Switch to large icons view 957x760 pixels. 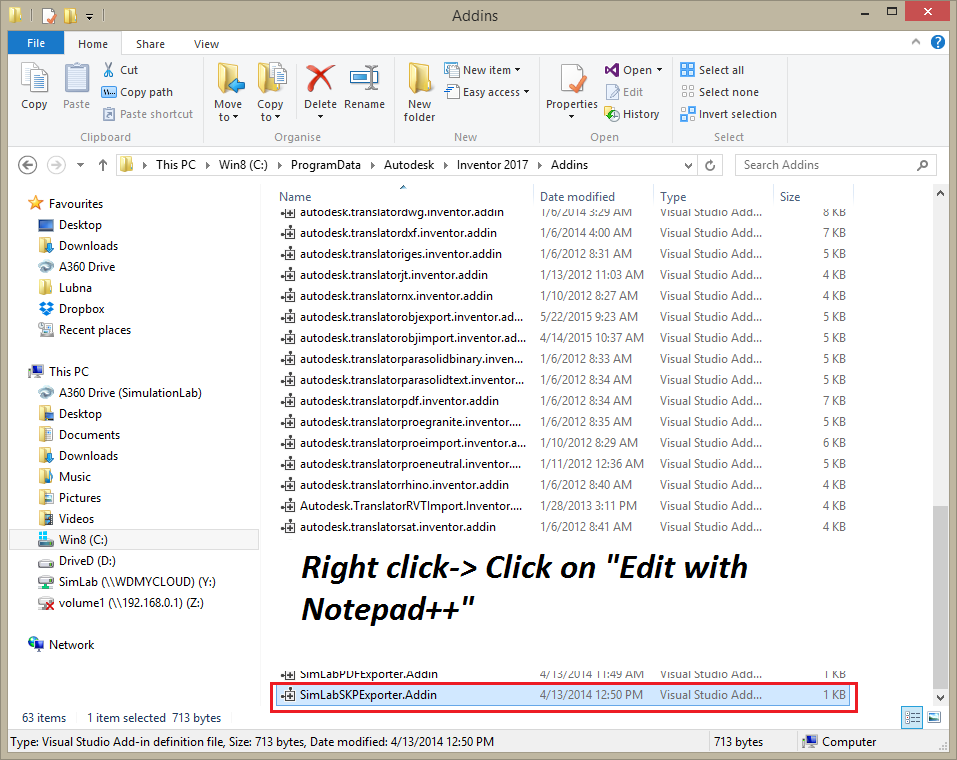pyautogui.click(x=934, y=717)
